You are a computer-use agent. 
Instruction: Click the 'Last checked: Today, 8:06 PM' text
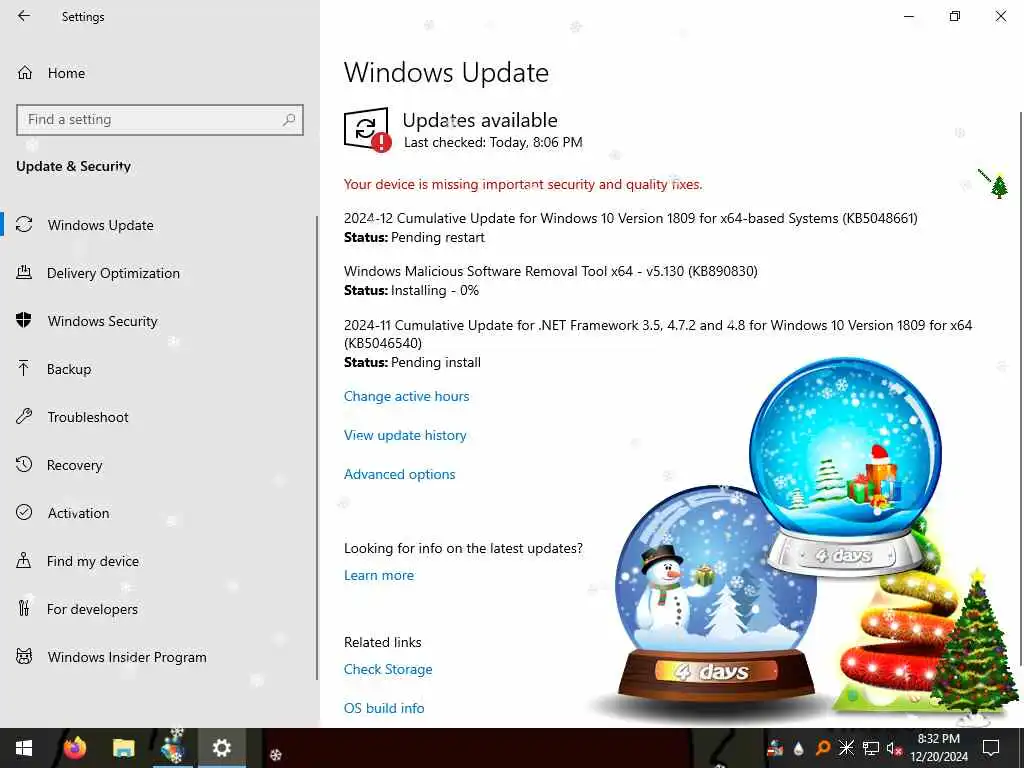pyautogui.click(x=493, y=142)
